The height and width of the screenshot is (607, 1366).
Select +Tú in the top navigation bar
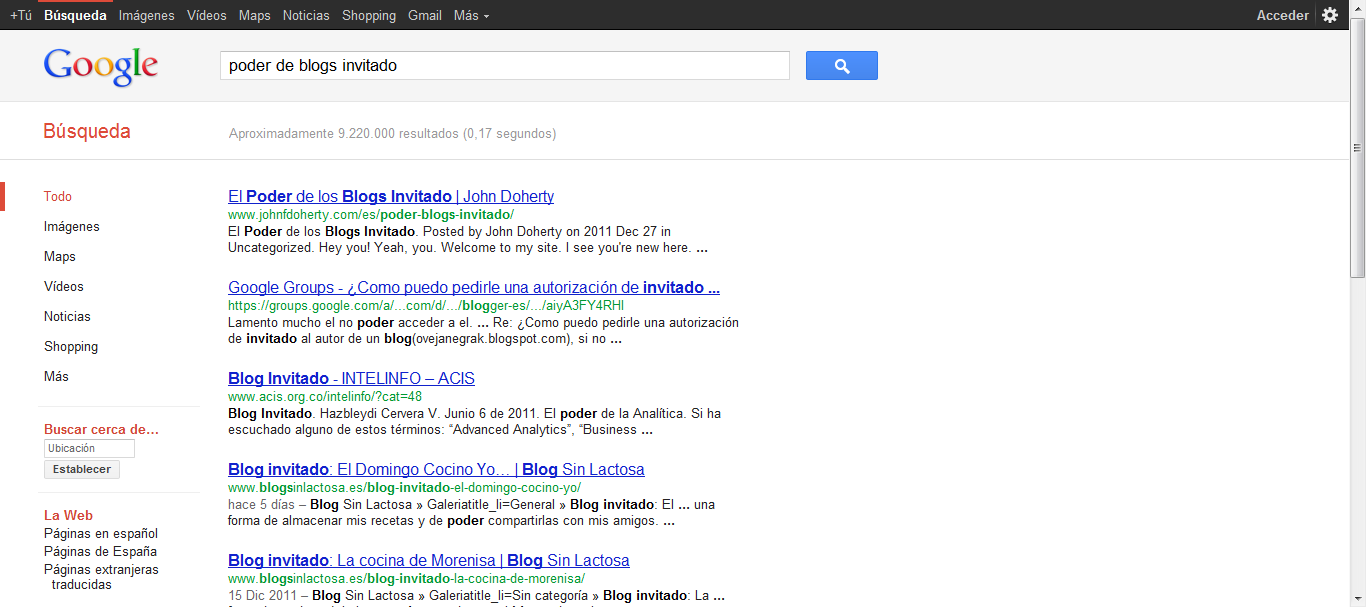coord(20,15)
